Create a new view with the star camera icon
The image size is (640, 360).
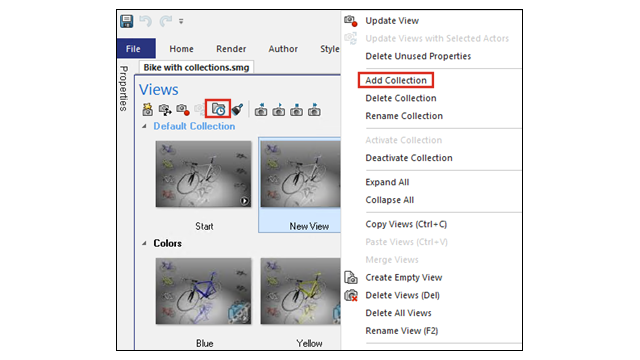pos(147,109)
